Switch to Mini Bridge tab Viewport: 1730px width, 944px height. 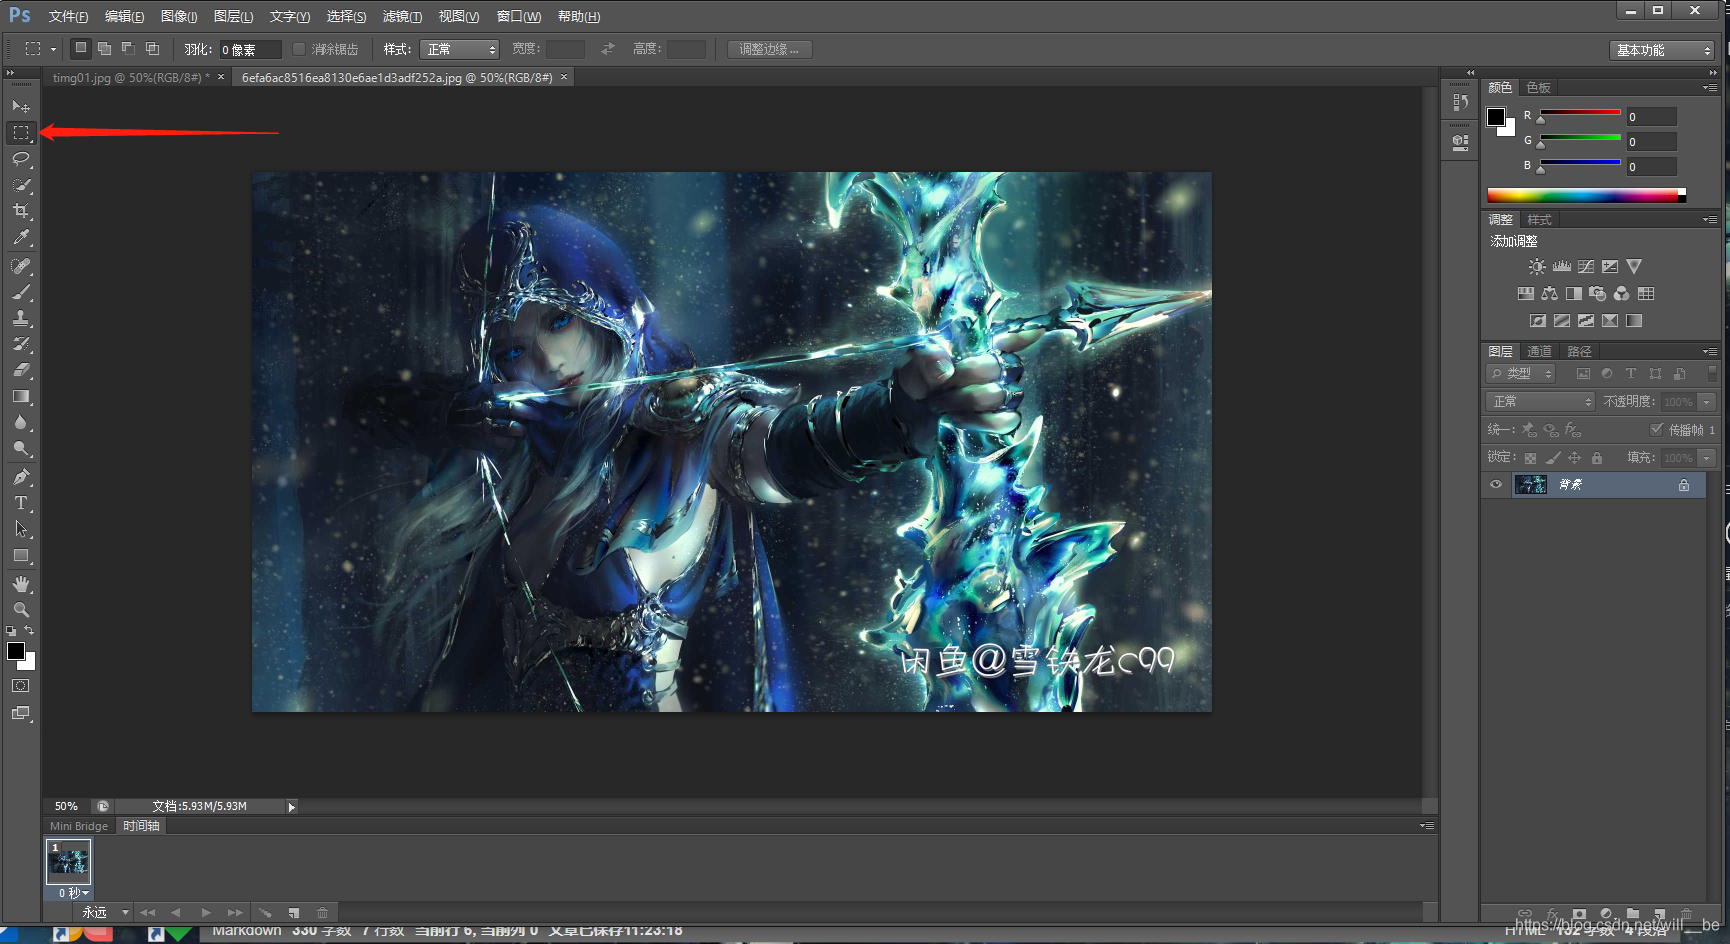(x=79, y=826)
